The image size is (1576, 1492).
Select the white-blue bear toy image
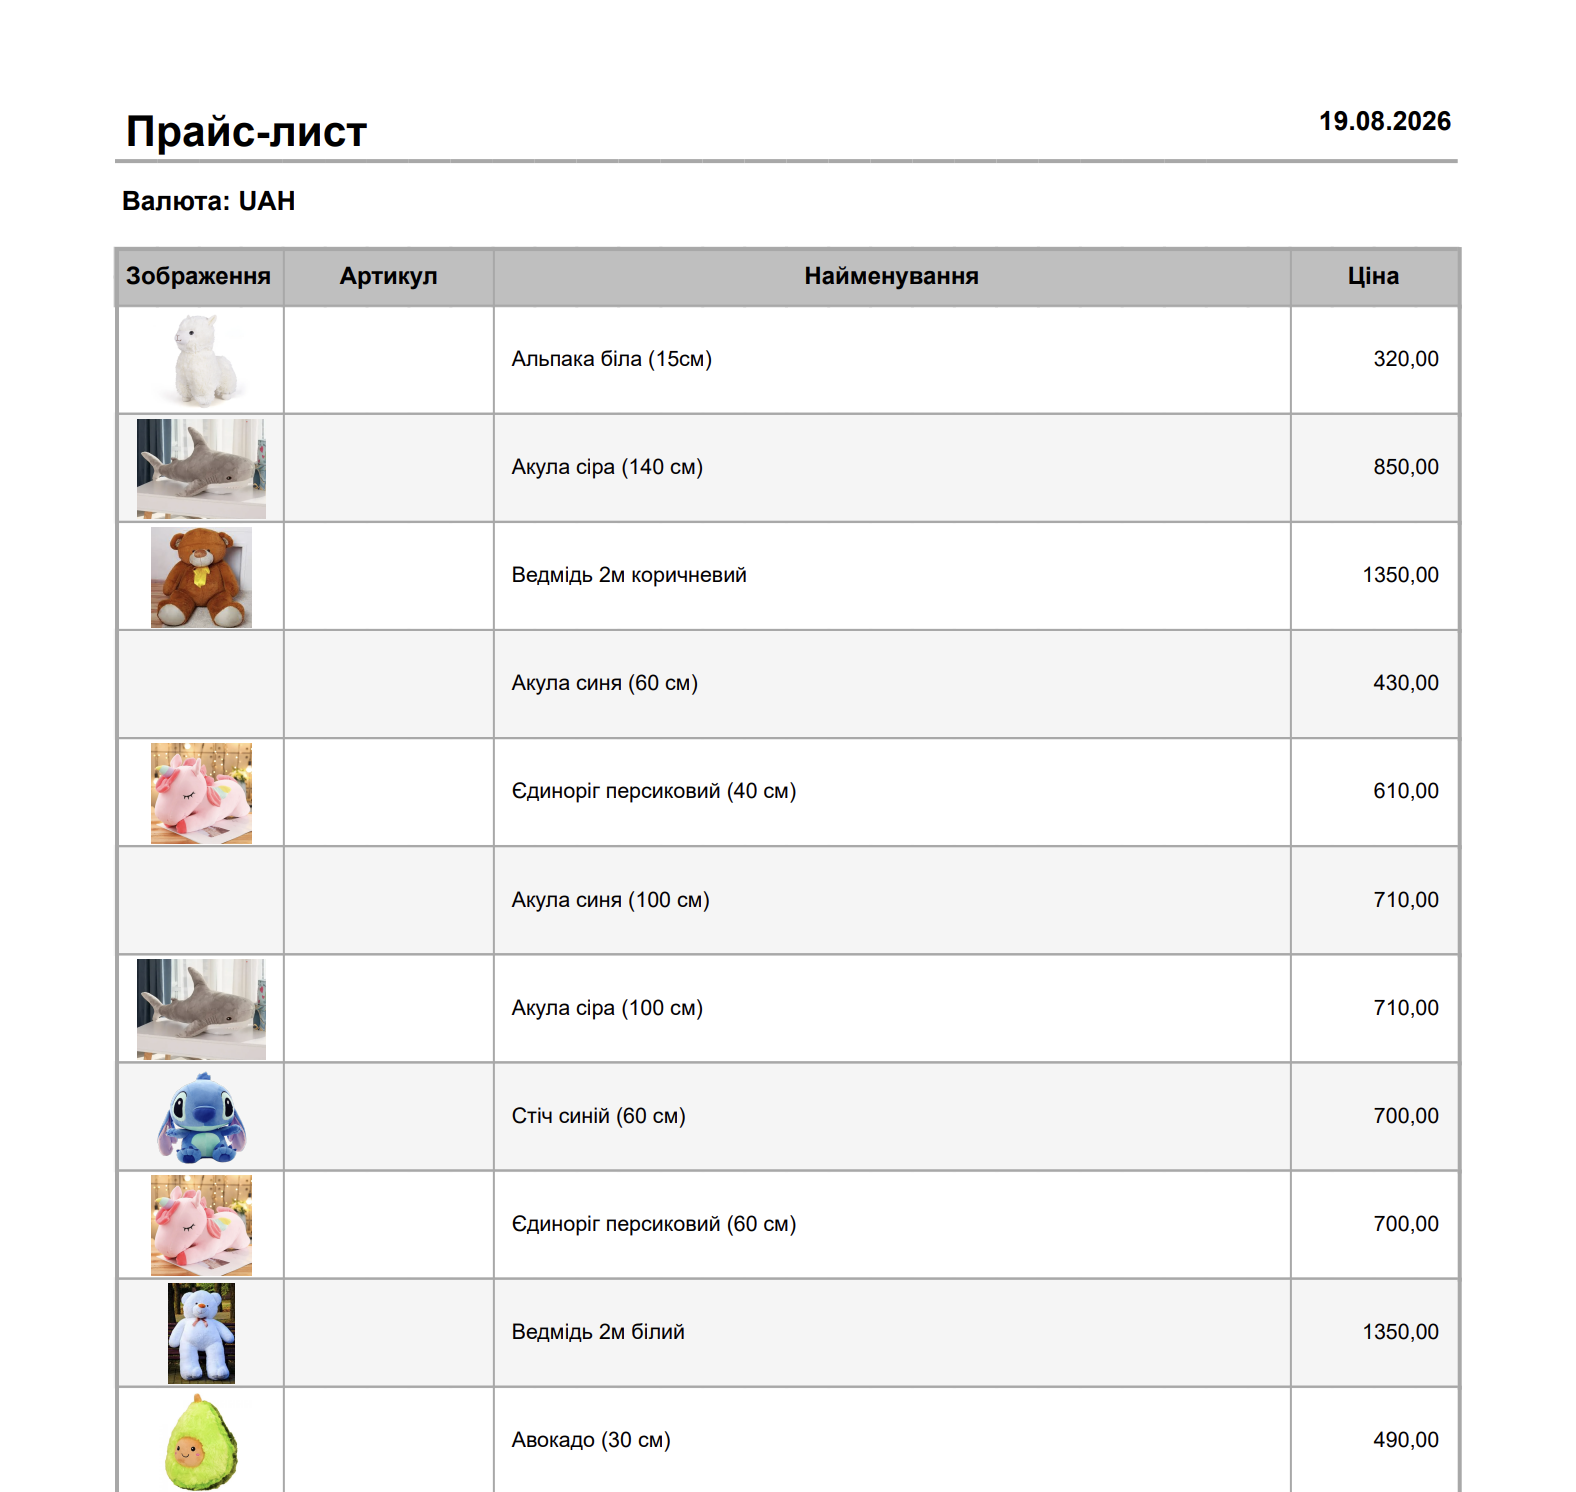tap(201, 1333)
